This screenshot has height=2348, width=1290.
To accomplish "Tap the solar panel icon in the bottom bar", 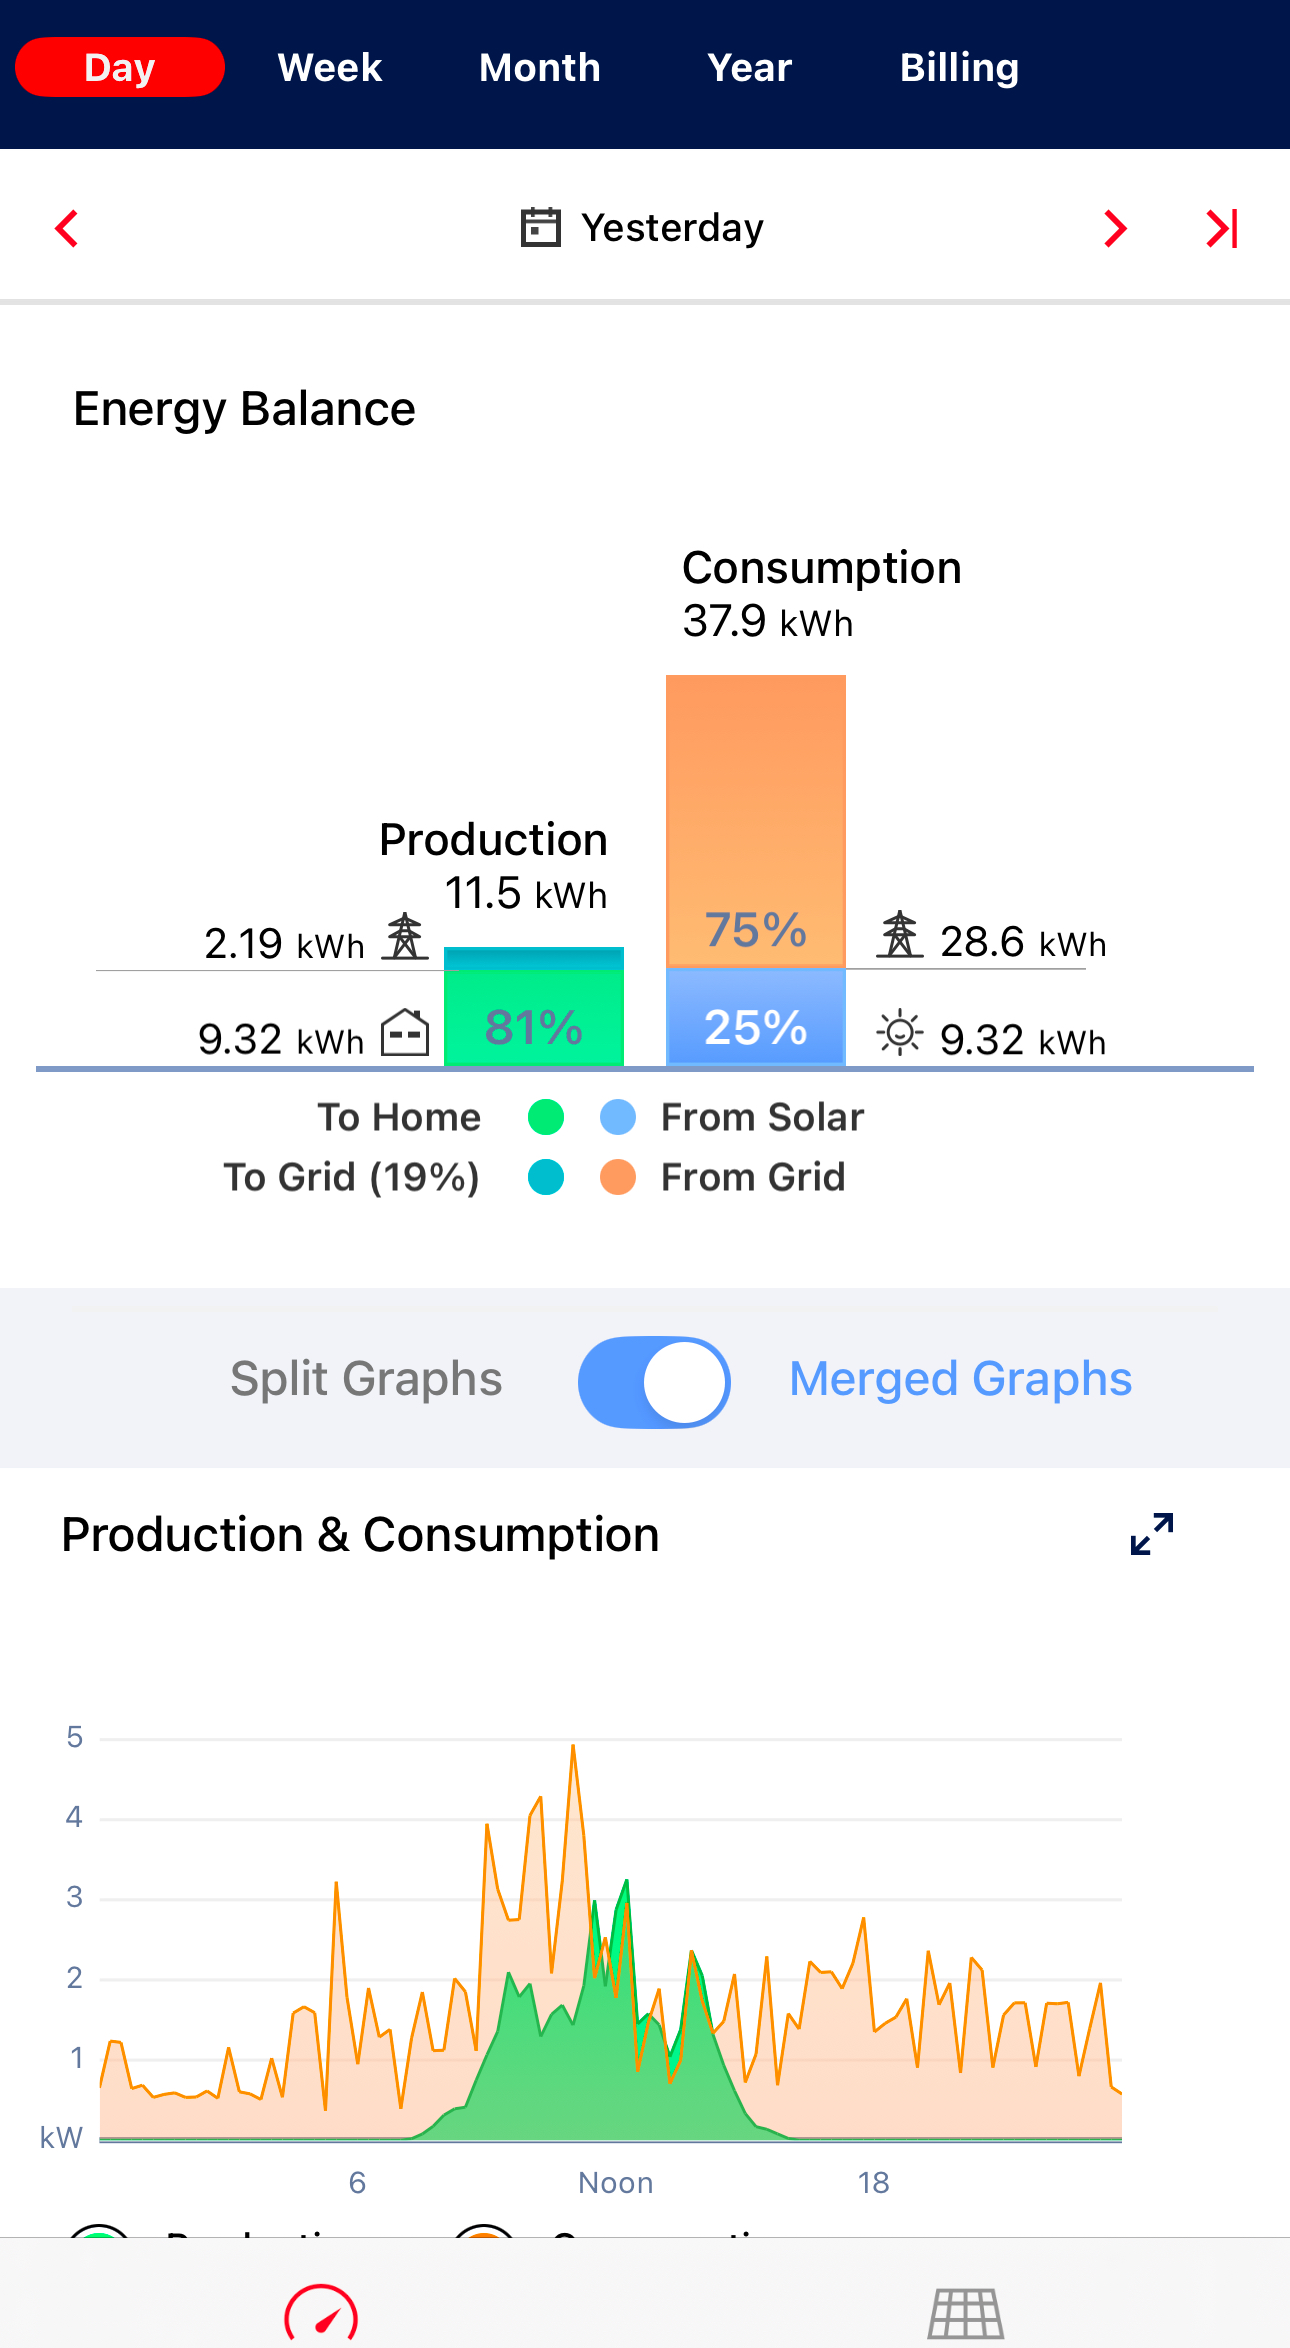I will point(965,2313).
